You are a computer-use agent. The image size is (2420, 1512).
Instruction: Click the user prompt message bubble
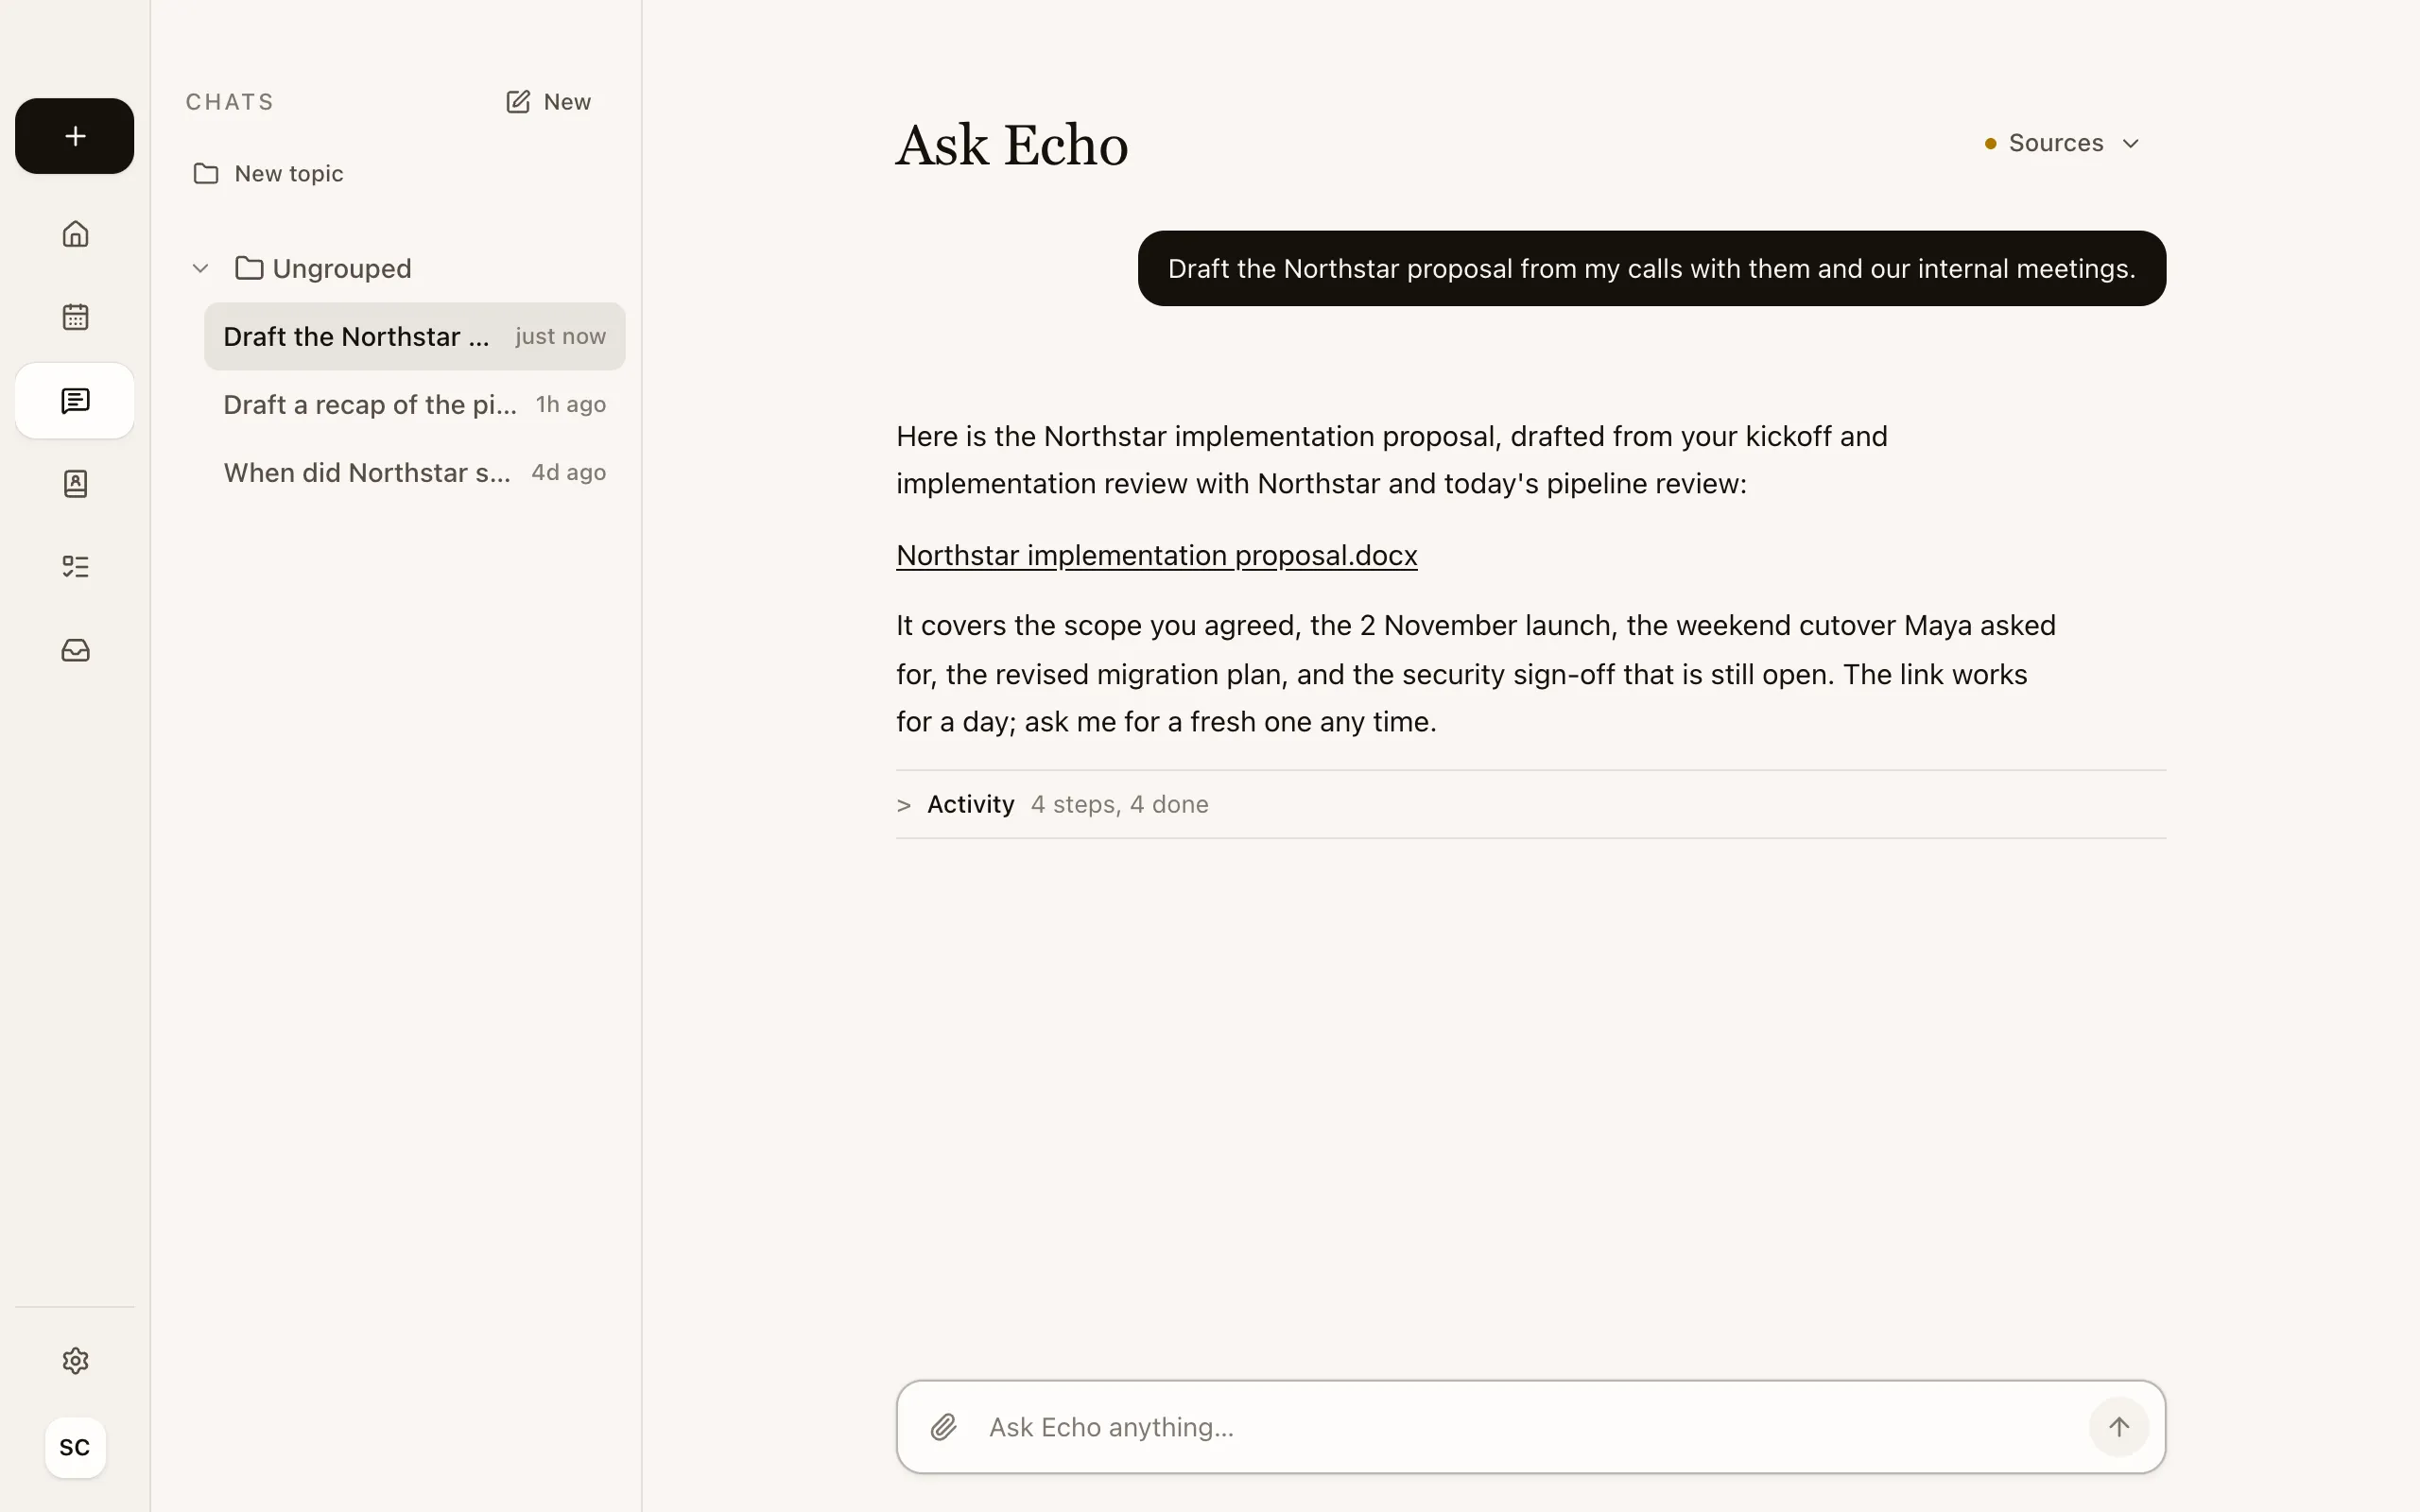[1651, 268]
